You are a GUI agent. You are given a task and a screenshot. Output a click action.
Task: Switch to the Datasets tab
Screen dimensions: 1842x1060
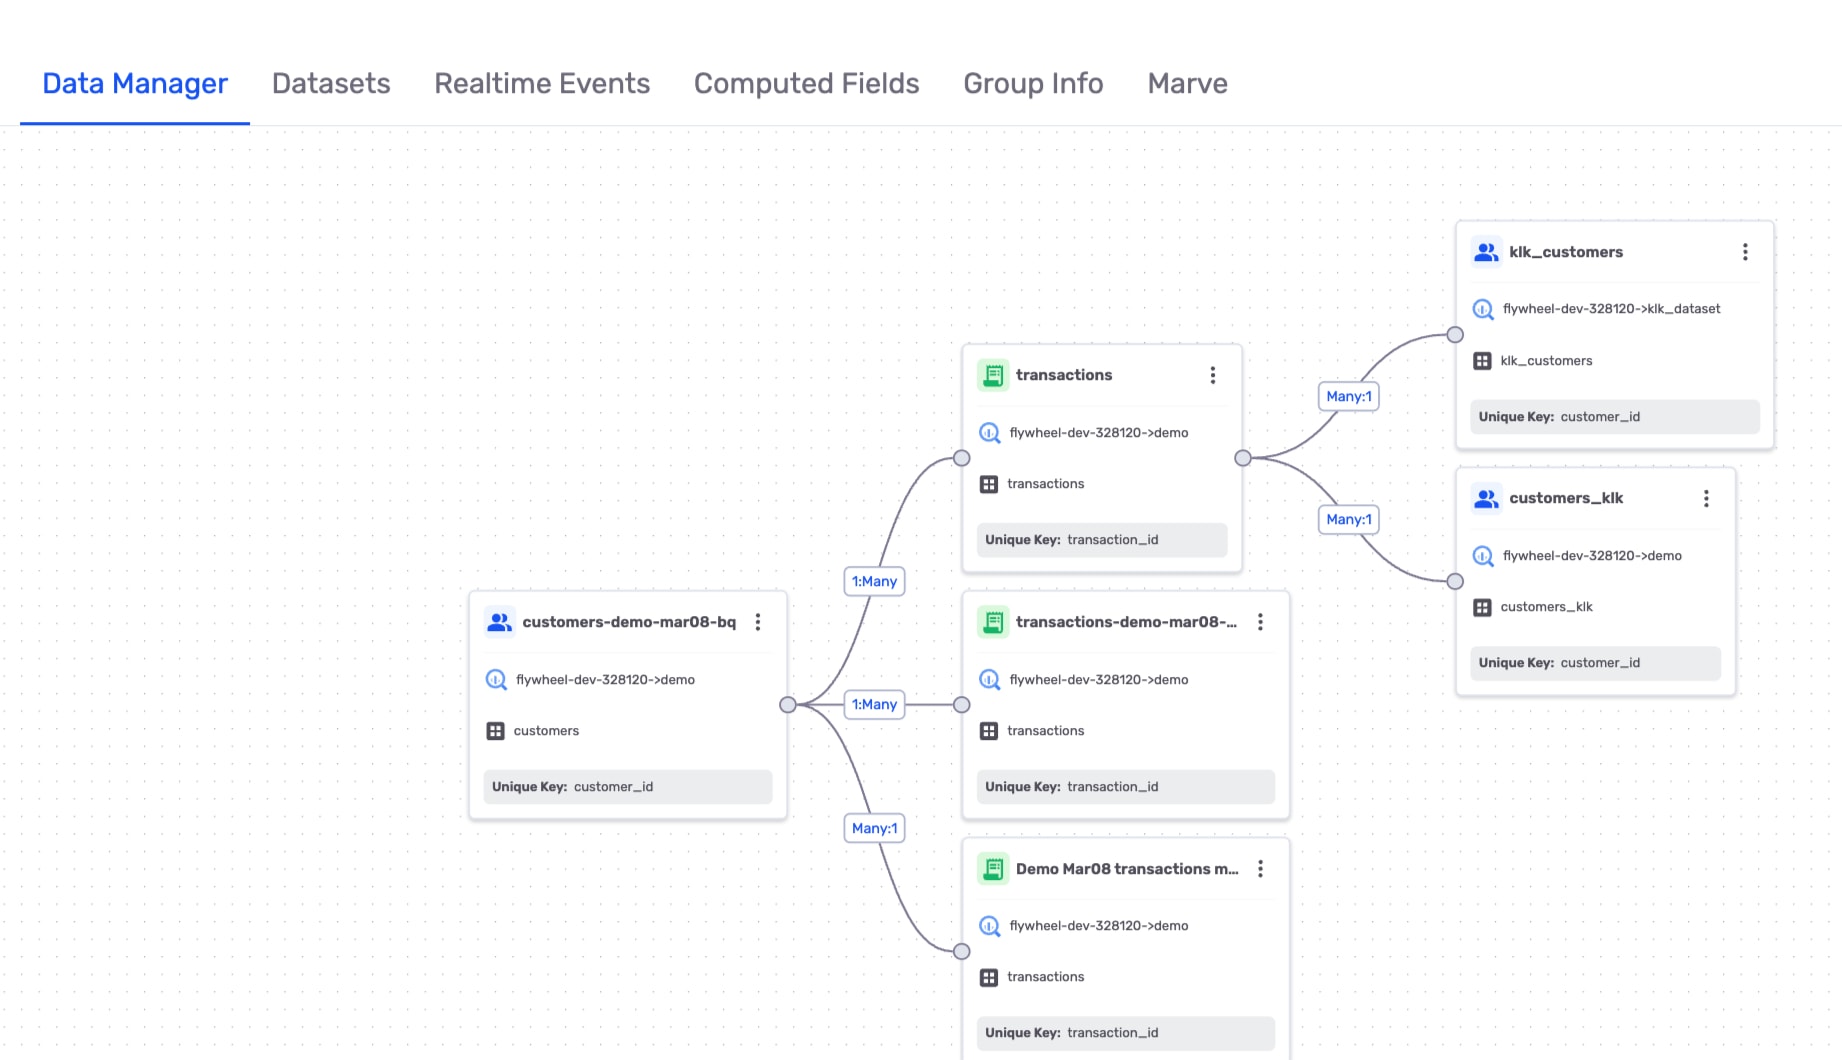click(x=331, y=84)
